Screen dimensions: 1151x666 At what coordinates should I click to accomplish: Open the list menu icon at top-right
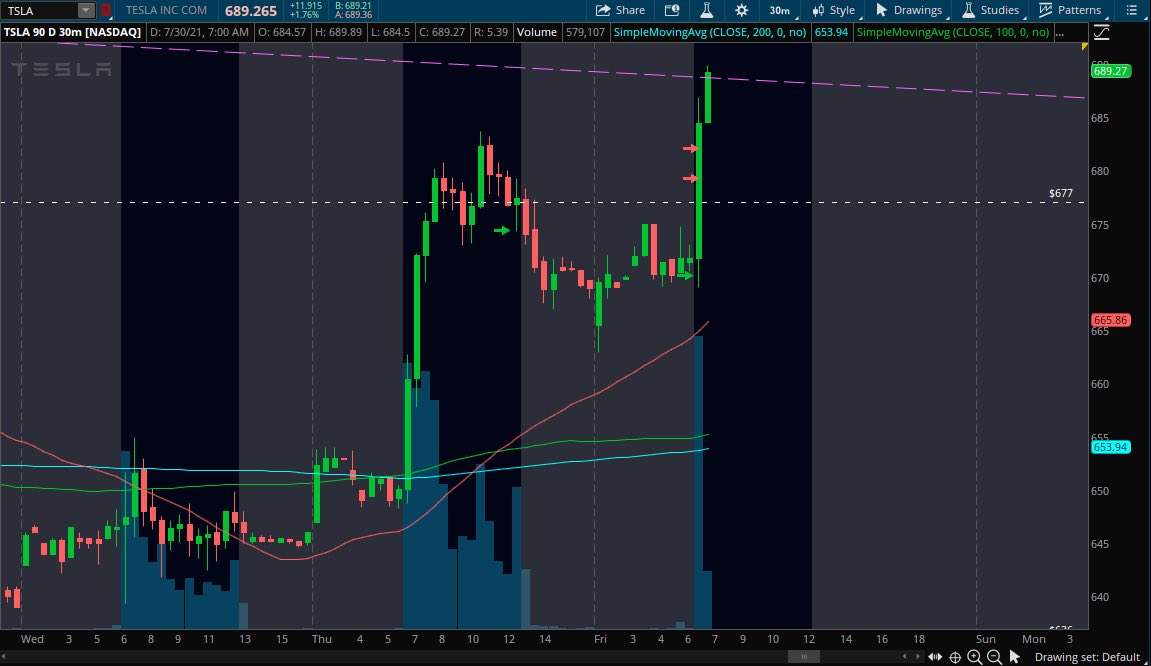pos(1131,10)
